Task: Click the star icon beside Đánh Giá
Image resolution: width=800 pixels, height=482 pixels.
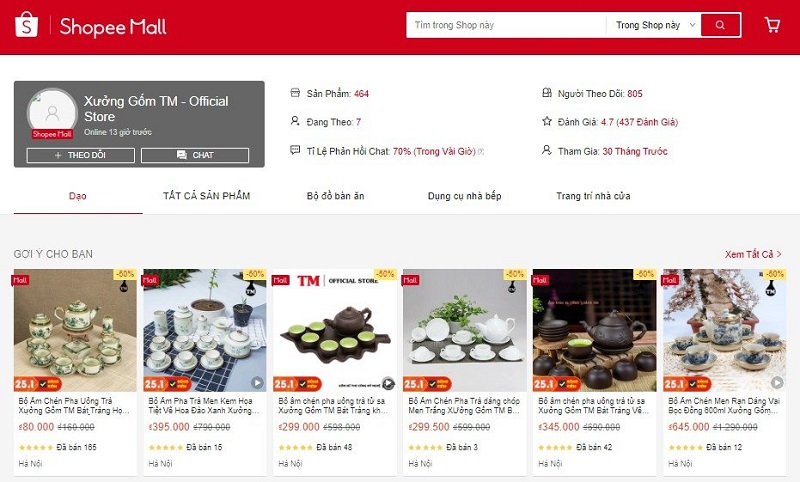Action: click(547, 121)
